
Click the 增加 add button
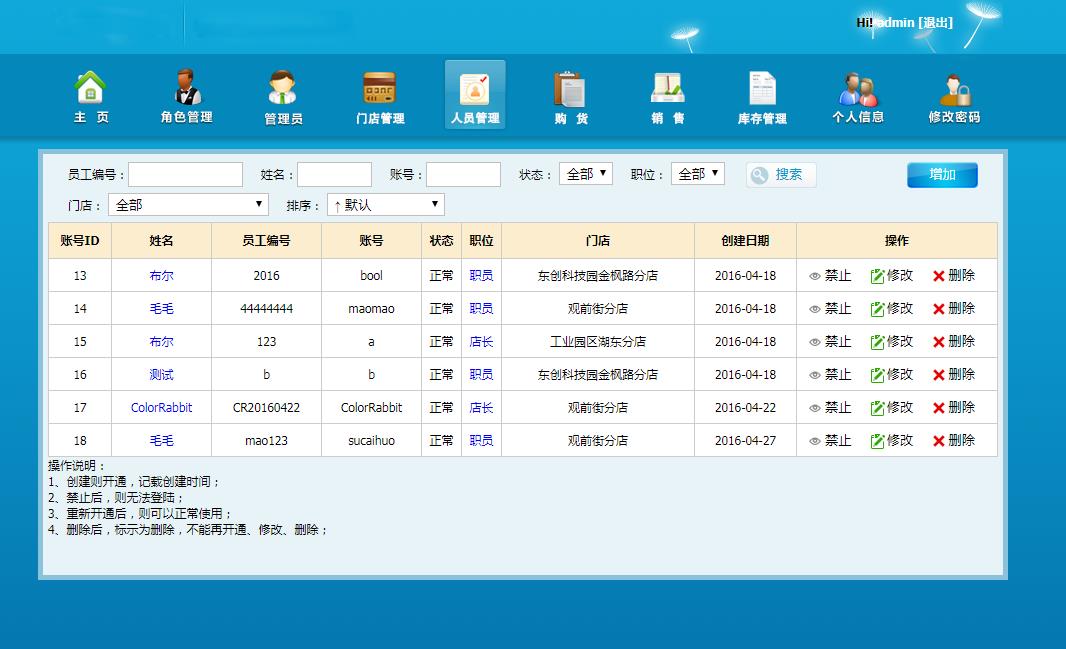(x=942, y=175)
